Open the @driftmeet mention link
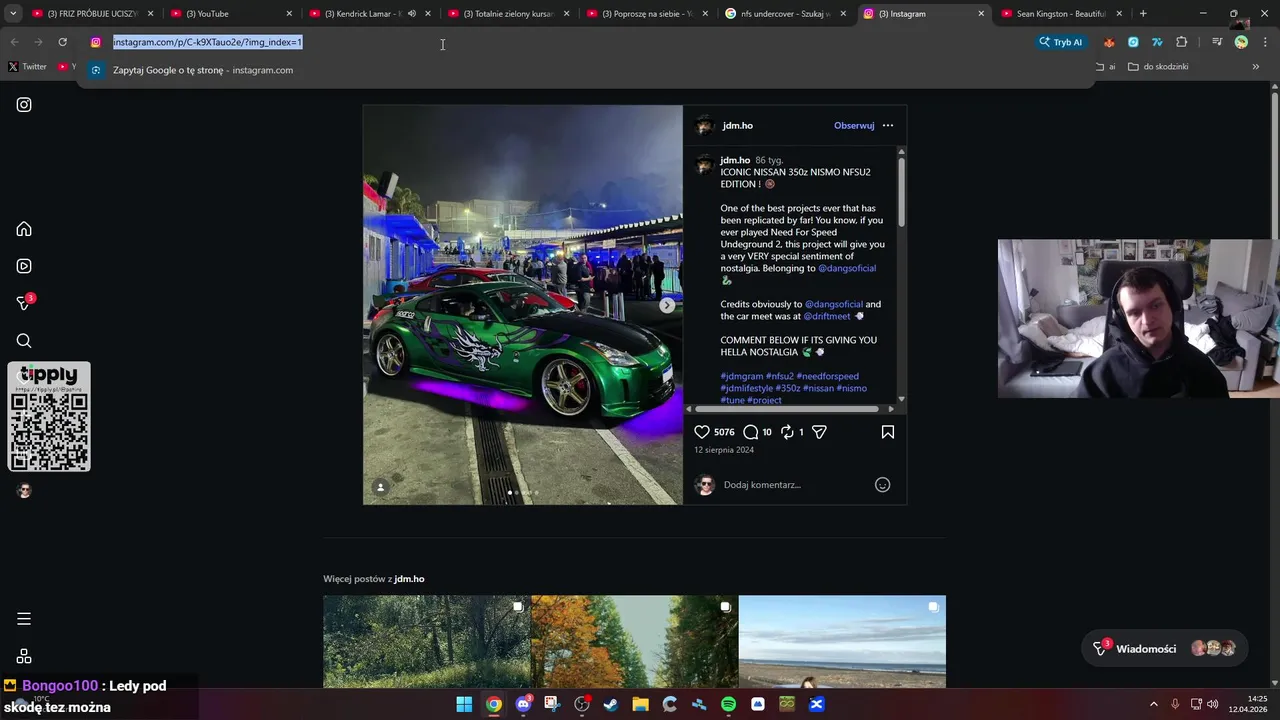The image size is (1280, 720). click(x=827, y=317)
